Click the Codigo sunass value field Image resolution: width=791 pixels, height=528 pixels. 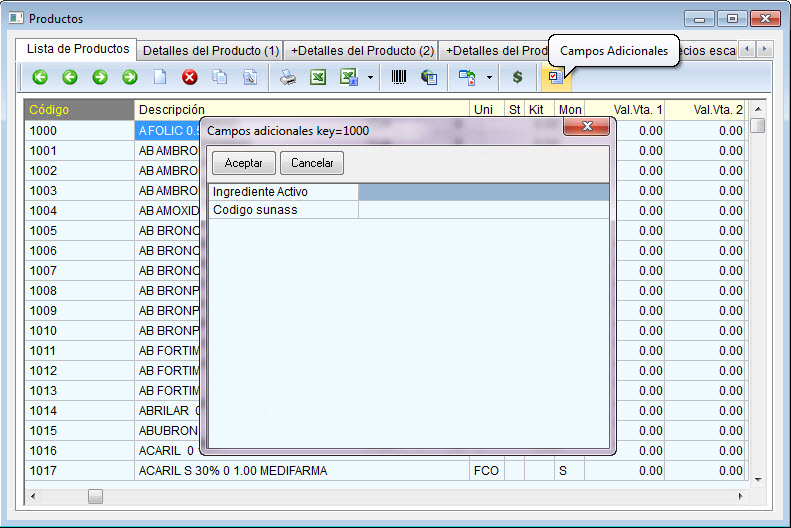483,210
